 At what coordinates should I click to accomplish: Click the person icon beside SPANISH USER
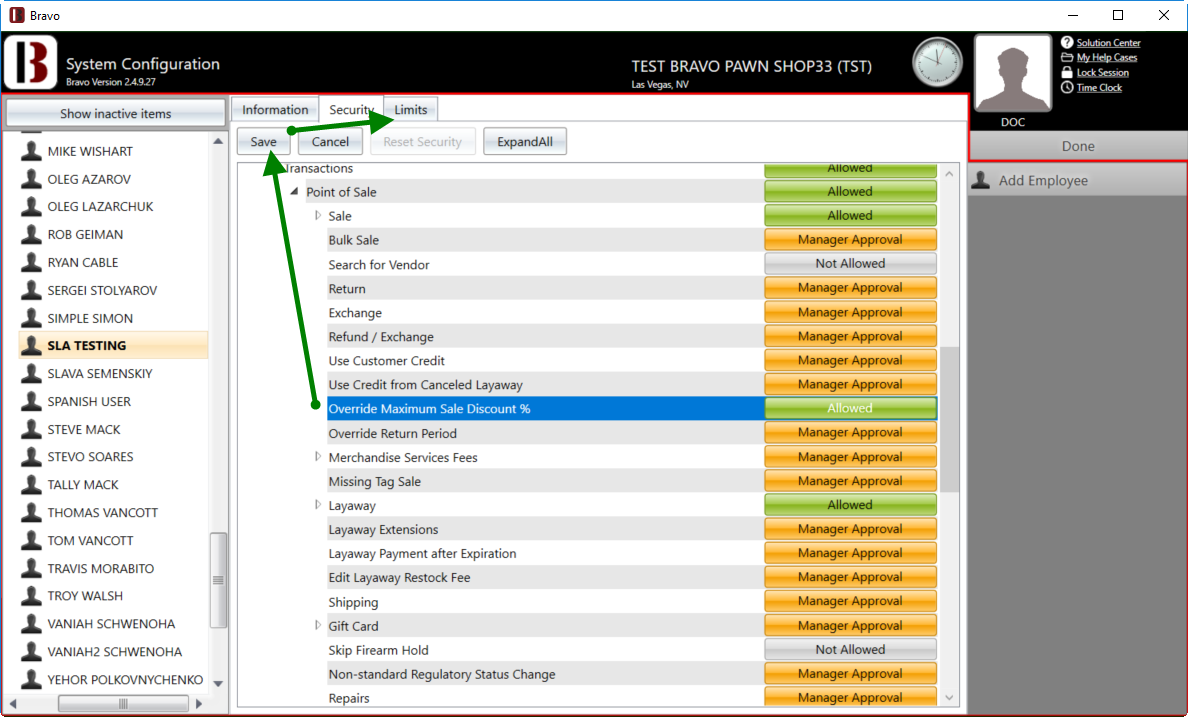pyautogui.click(x=31, y=401)
